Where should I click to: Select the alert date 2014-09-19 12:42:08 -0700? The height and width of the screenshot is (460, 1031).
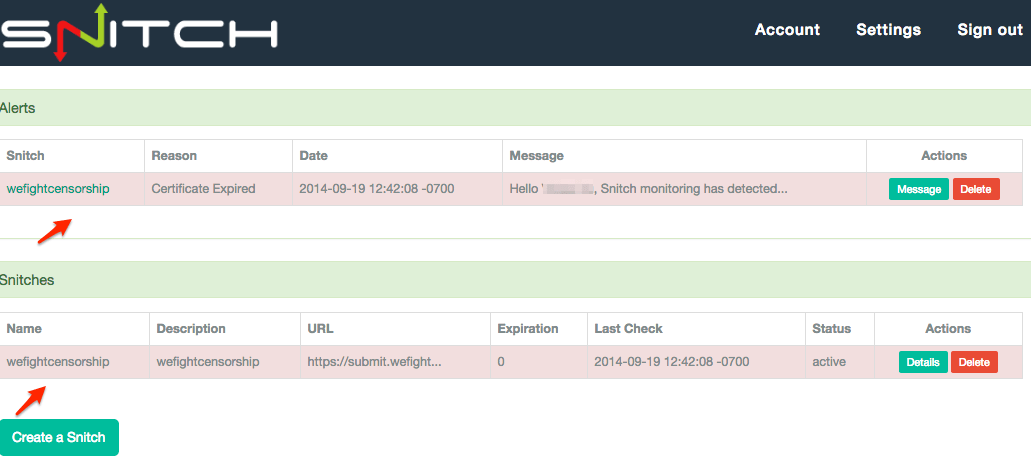pyautogui.click(x=377, y=189)
